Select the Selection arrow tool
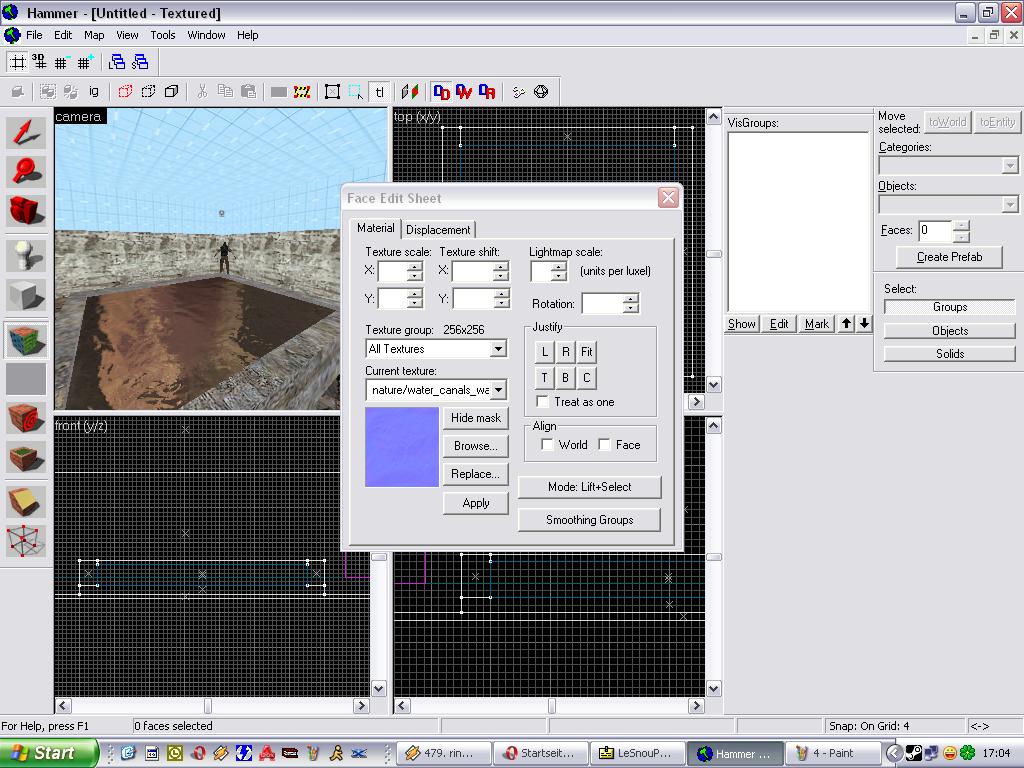 (x=26, y=133)
